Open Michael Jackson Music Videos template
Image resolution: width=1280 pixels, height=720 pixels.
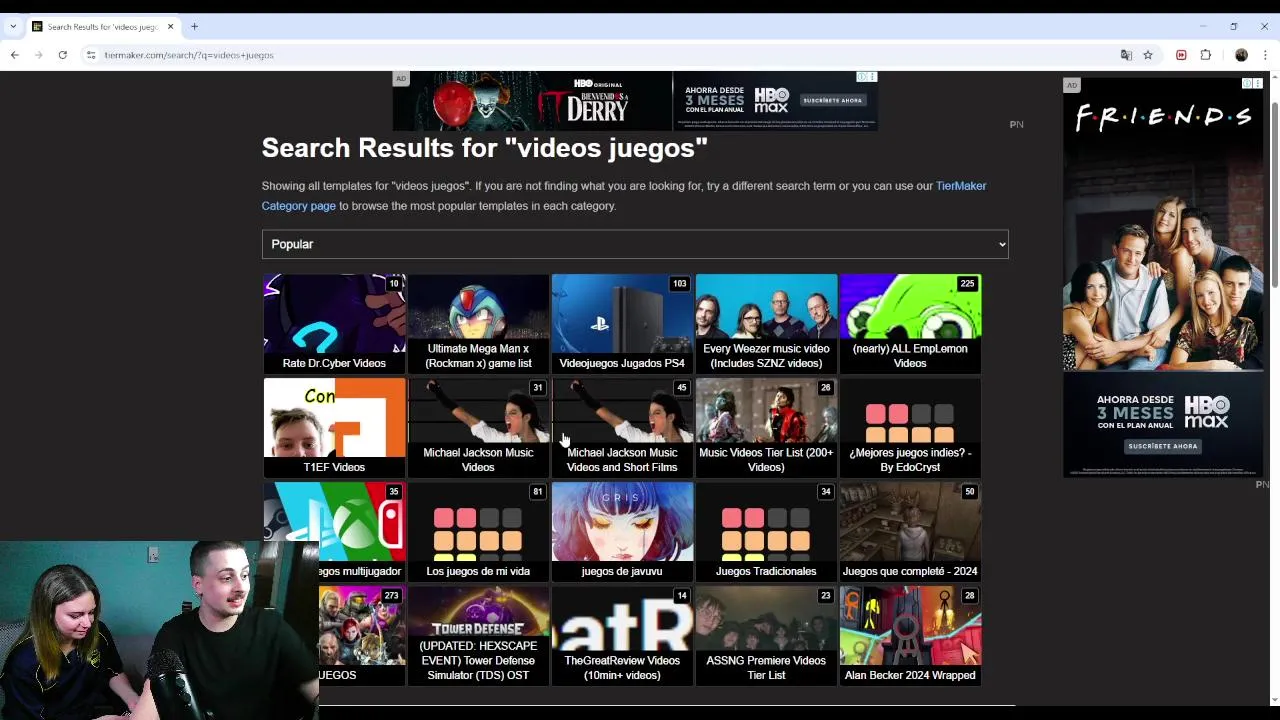tap(478, 427)
